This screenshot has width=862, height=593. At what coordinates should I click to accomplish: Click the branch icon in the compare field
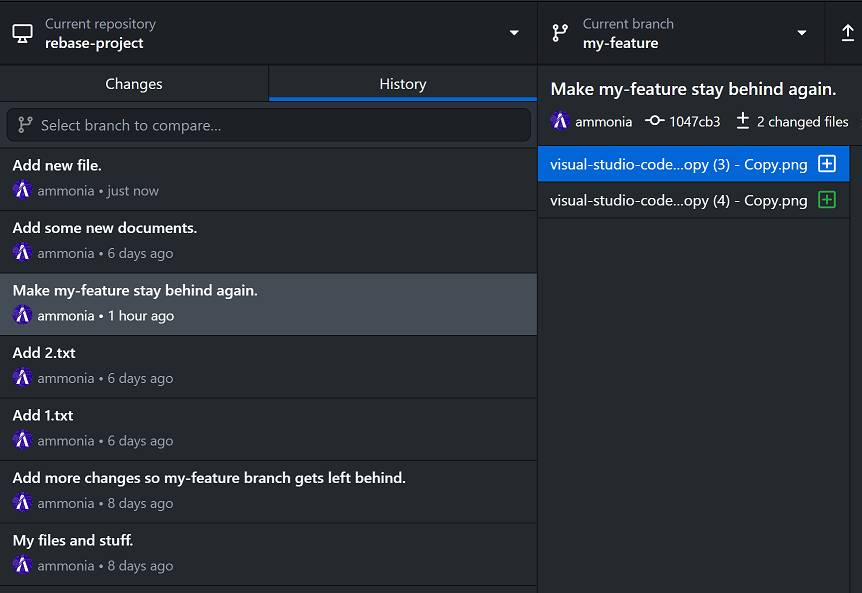pos(25,125)
